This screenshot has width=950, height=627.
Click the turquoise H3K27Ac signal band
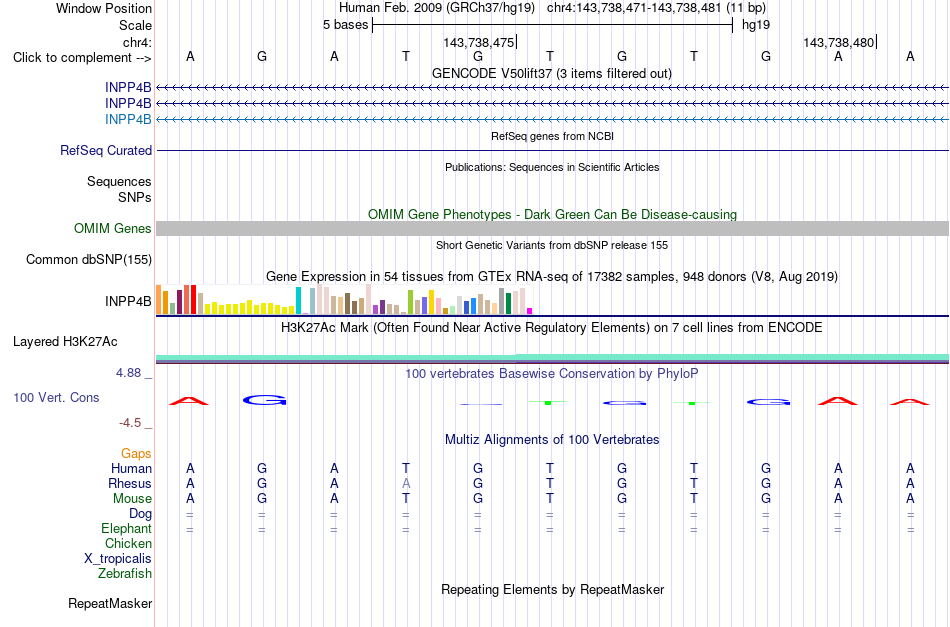tap(552, 357)
